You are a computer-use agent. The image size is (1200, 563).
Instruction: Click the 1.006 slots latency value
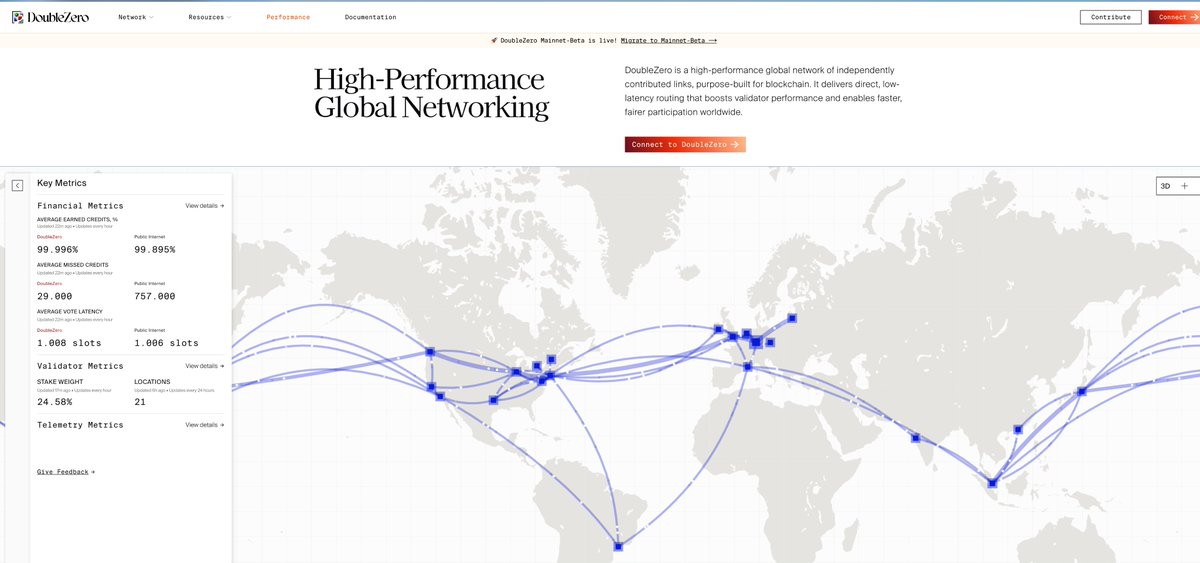[166, 342]
